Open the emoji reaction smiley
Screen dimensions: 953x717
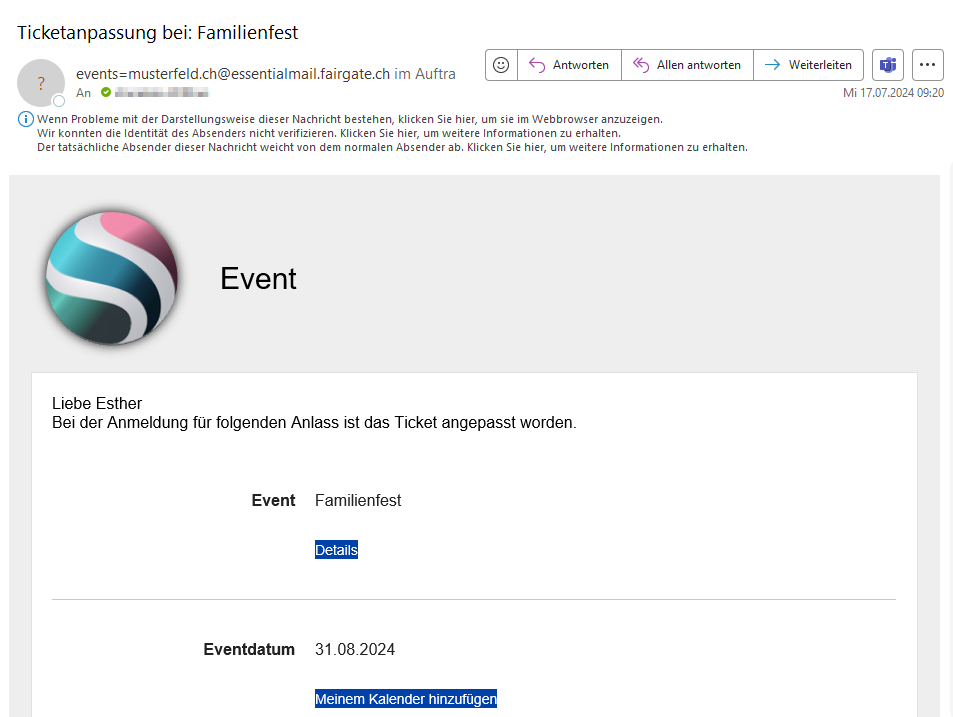pyautogui.click(x=501, y=65)
